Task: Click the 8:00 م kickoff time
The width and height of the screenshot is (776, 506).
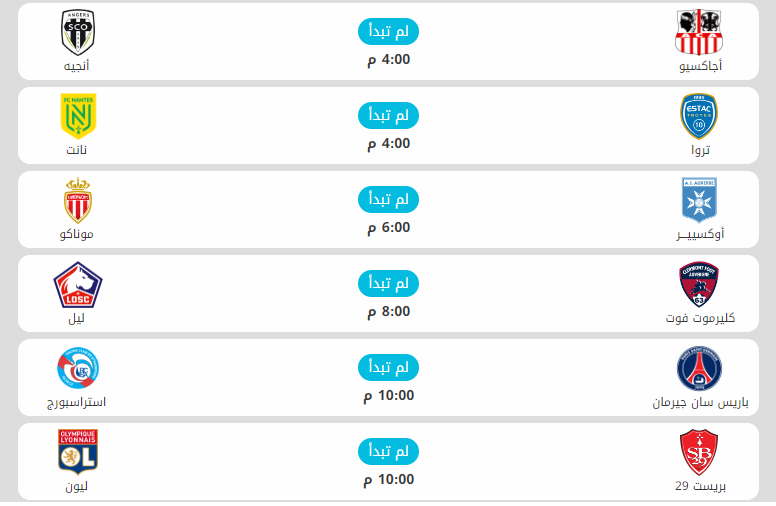Action: (x=388, y=311)
